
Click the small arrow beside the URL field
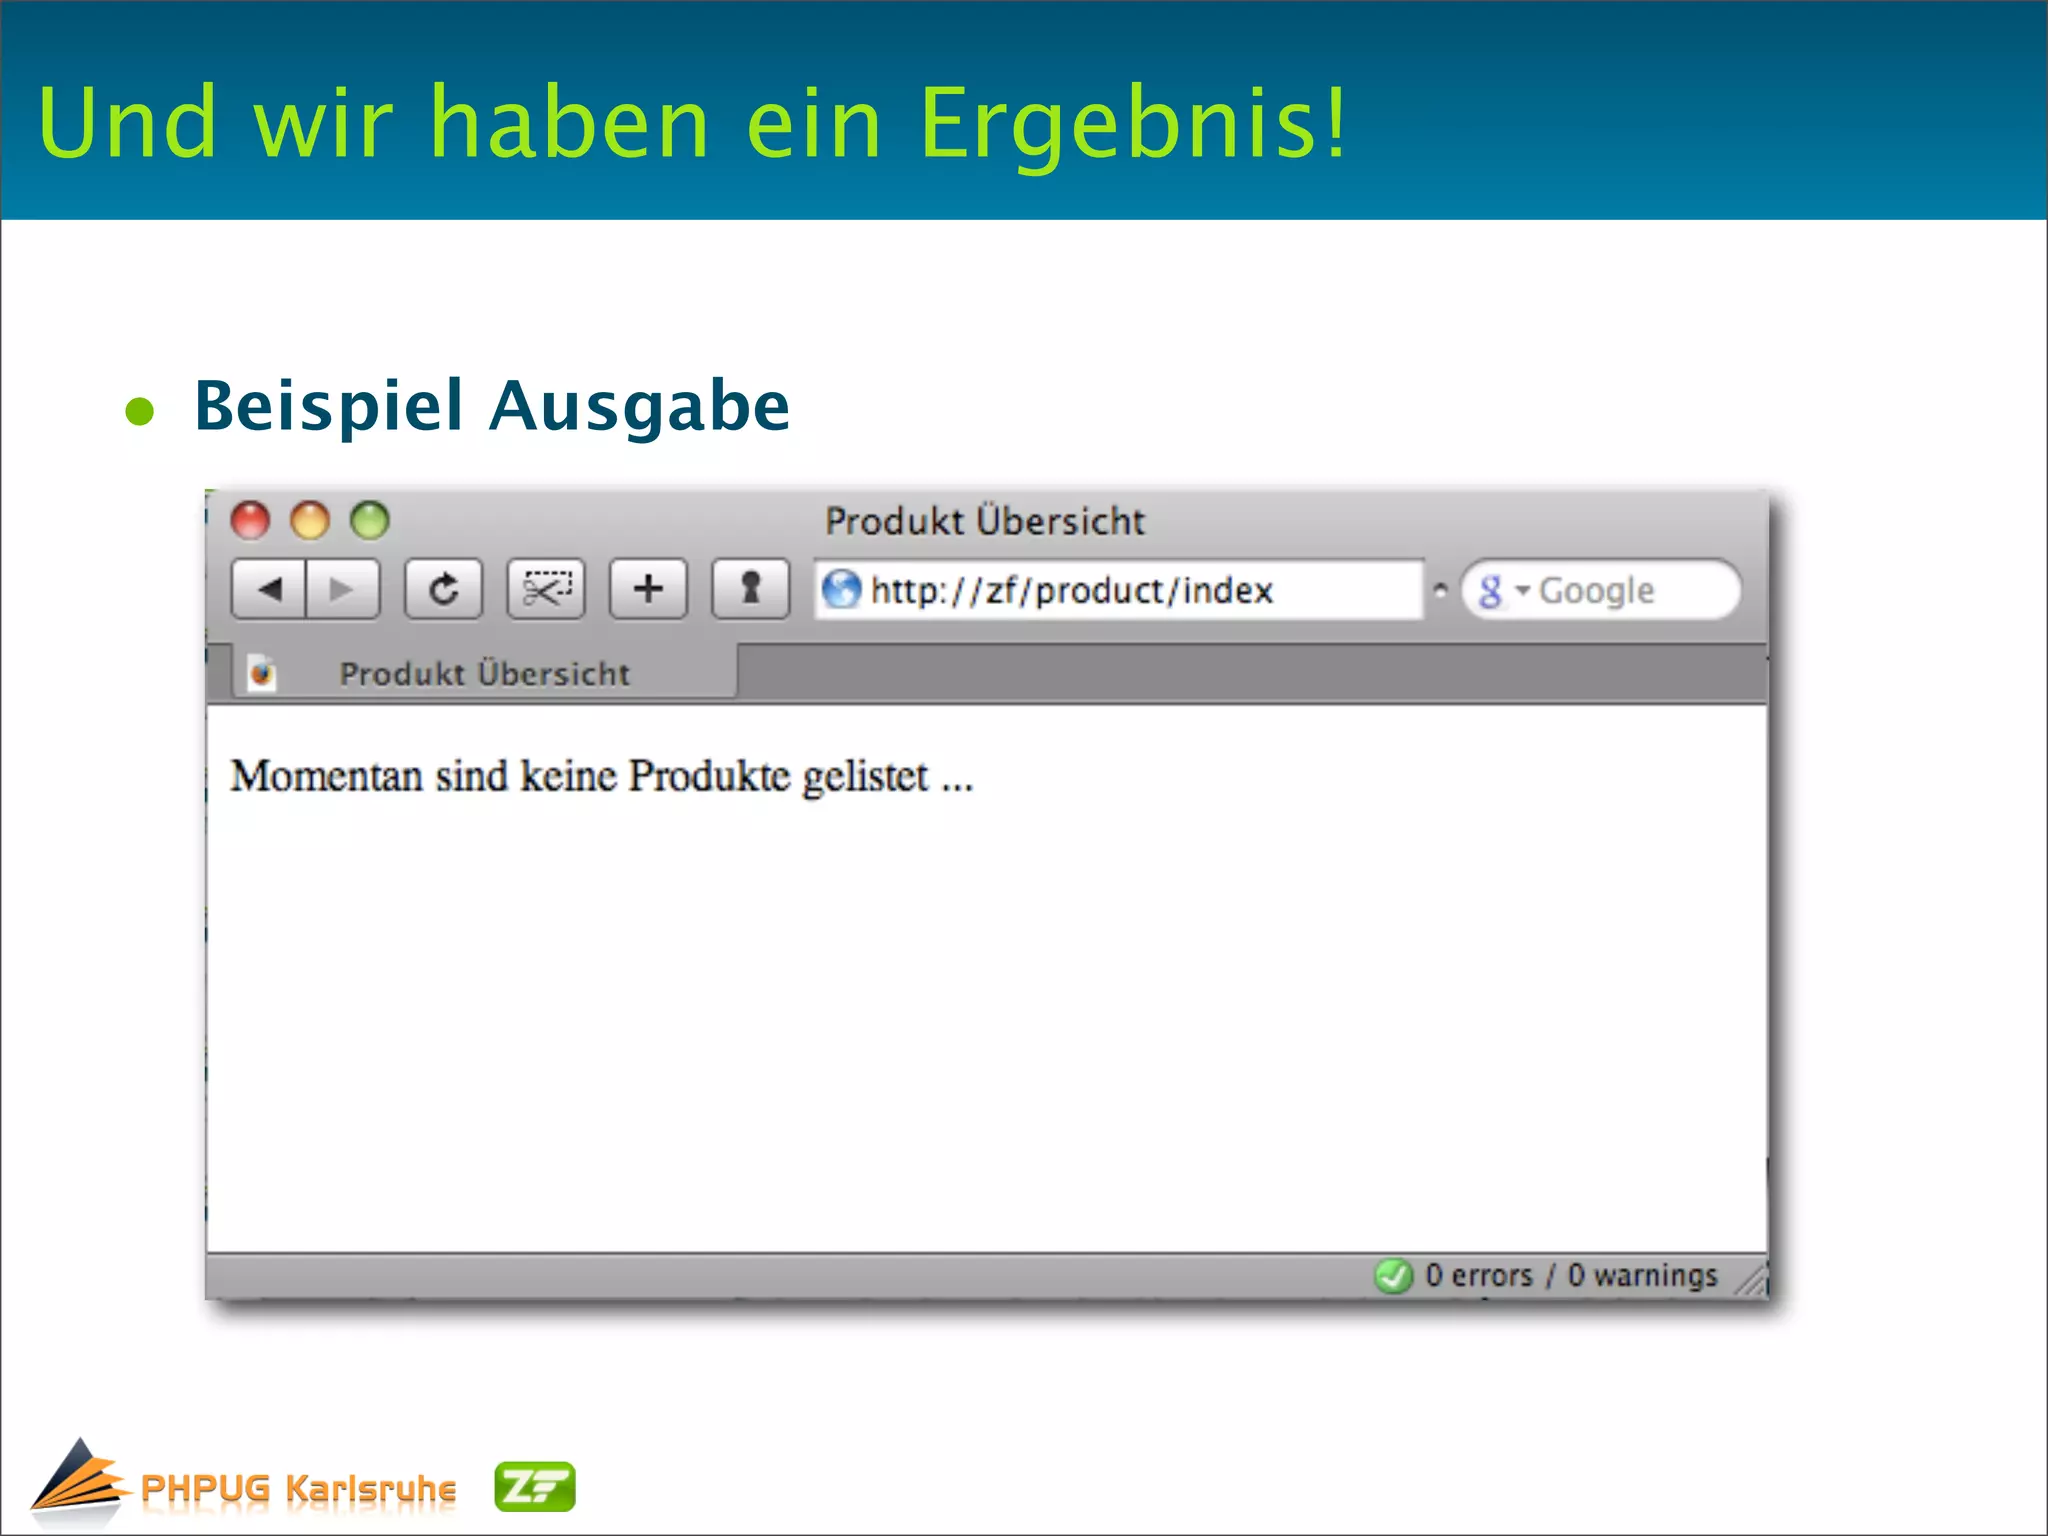click(1440, 590)
